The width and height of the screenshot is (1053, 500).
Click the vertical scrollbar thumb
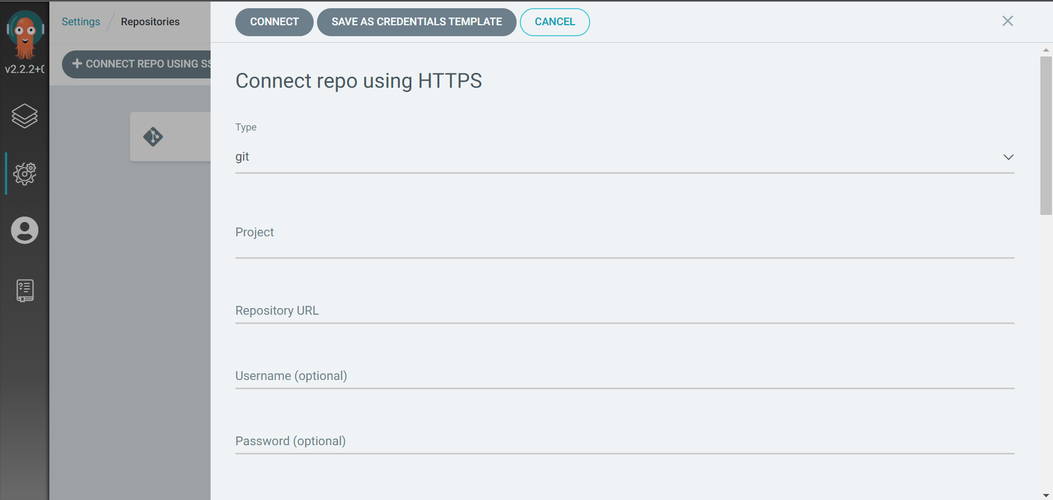1046,136
